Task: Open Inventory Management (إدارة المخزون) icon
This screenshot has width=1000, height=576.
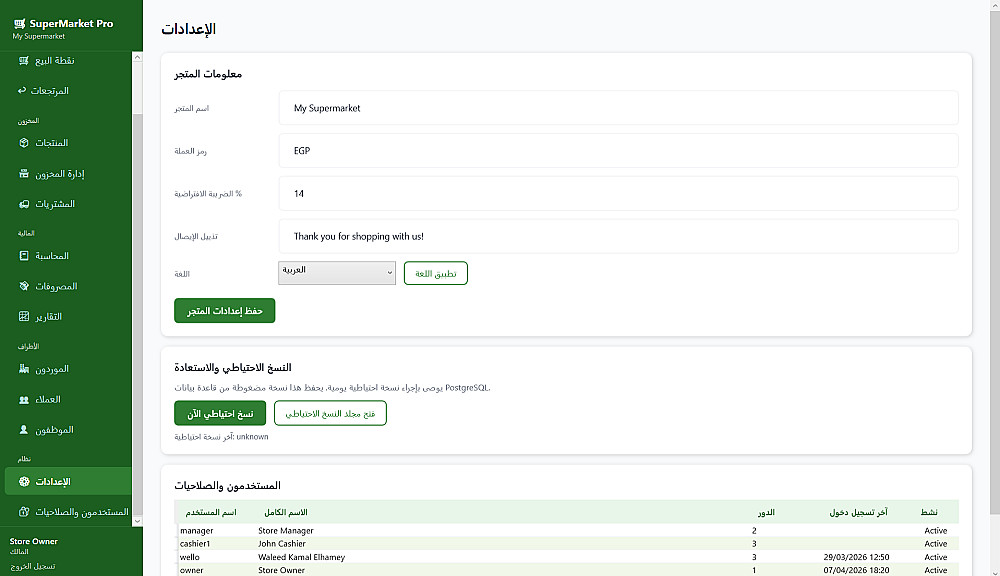Action: tap(24, 174)
